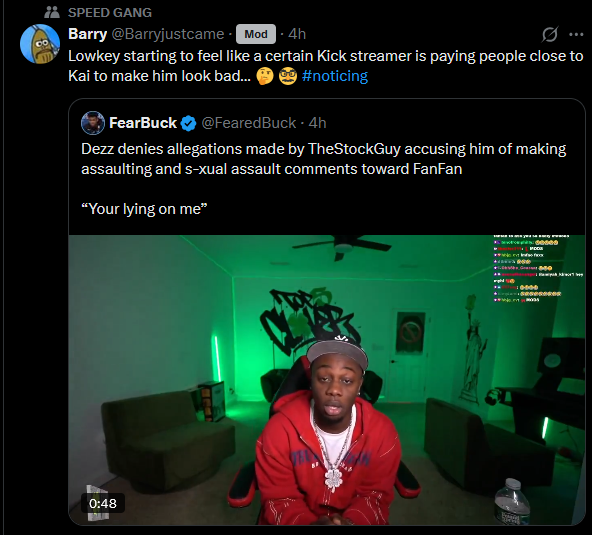Click the 0:48 video duration badge
Image resolution: width=592 pixels, height=535 pixels.
click(x=103, y=503)
